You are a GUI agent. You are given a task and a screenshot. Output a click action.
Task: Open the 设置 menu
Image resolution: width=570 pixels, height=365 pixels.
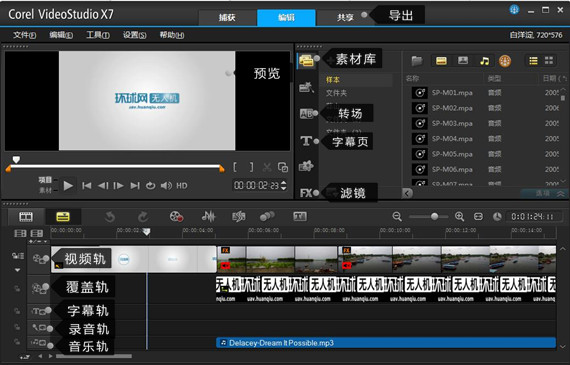tap(135, 35)
